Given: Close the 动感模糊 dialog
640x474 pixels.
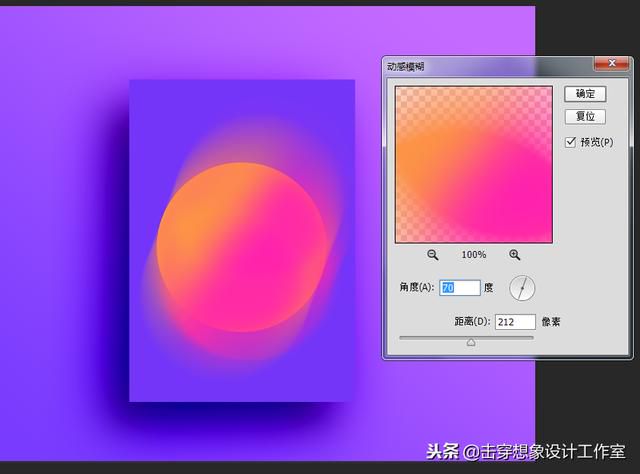Looking at the screenshot, I should coord(612,63).
